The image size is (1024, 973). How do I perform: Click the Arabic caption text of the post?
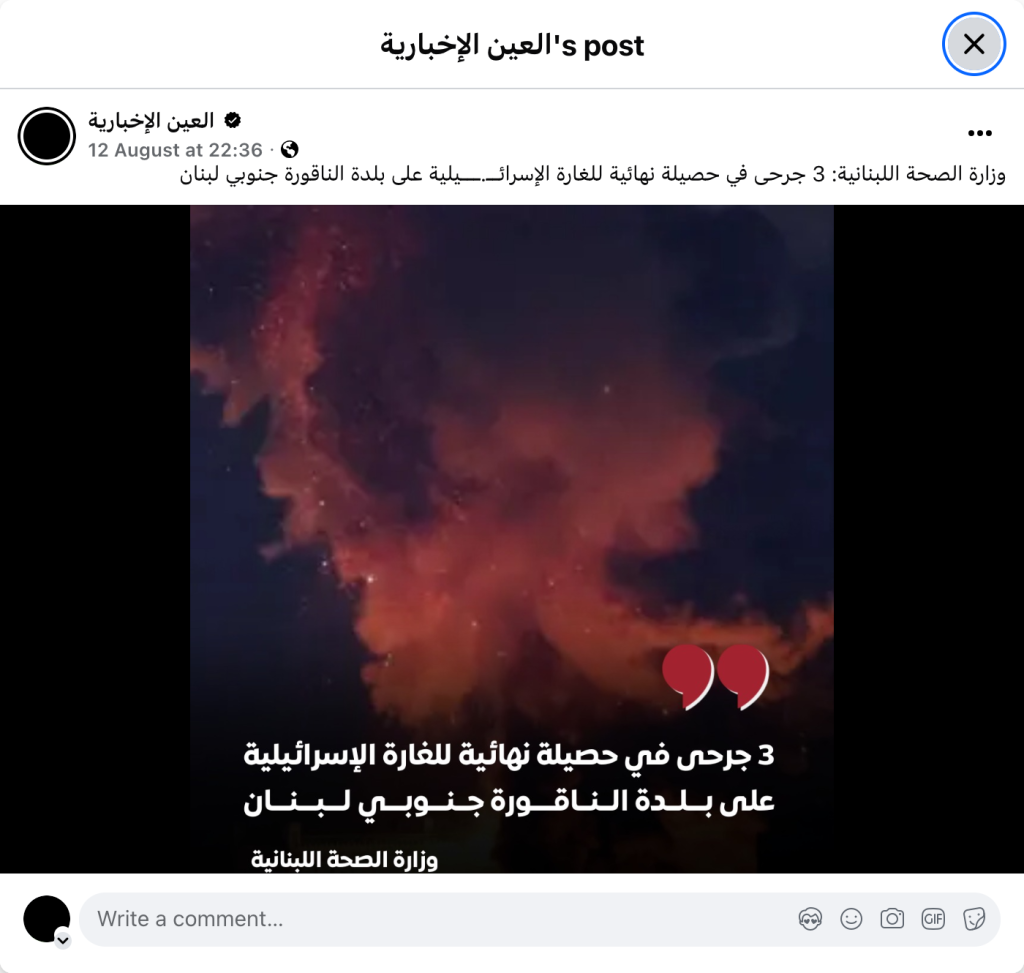[593, 174]
